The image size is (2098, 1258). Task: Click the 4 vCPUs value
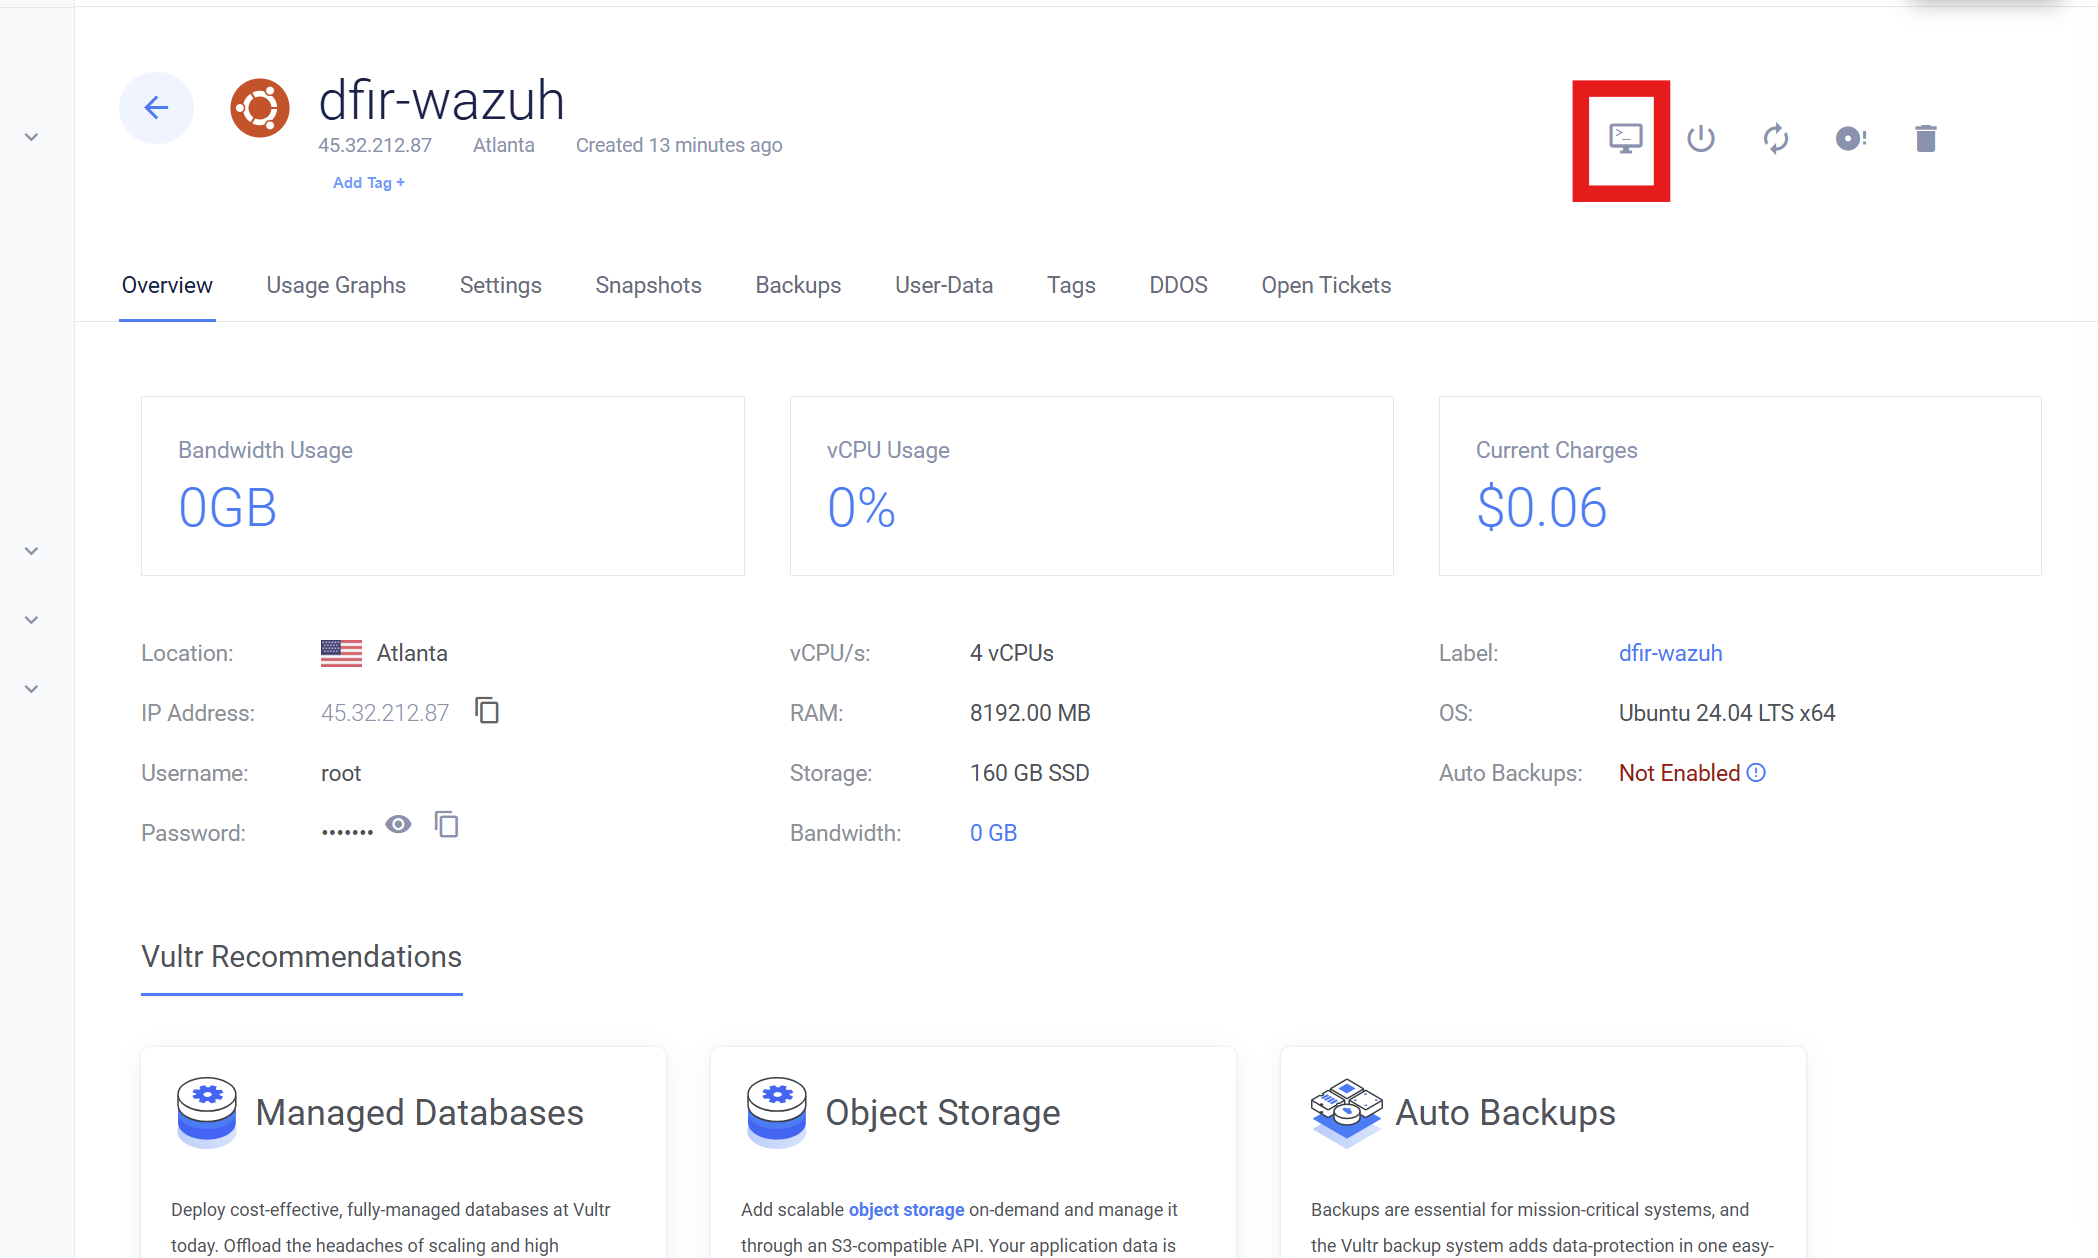pos(1012,653)
